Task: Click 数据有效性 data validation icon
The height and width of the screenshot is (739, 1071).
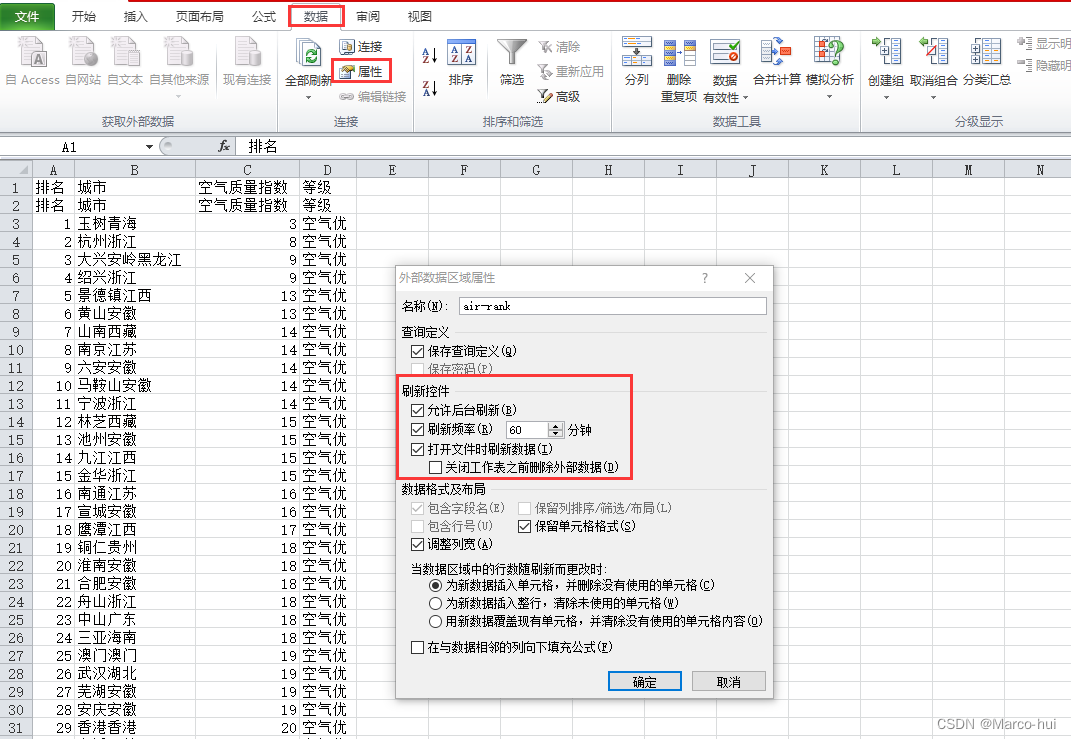Action: (x=725, y=53)
